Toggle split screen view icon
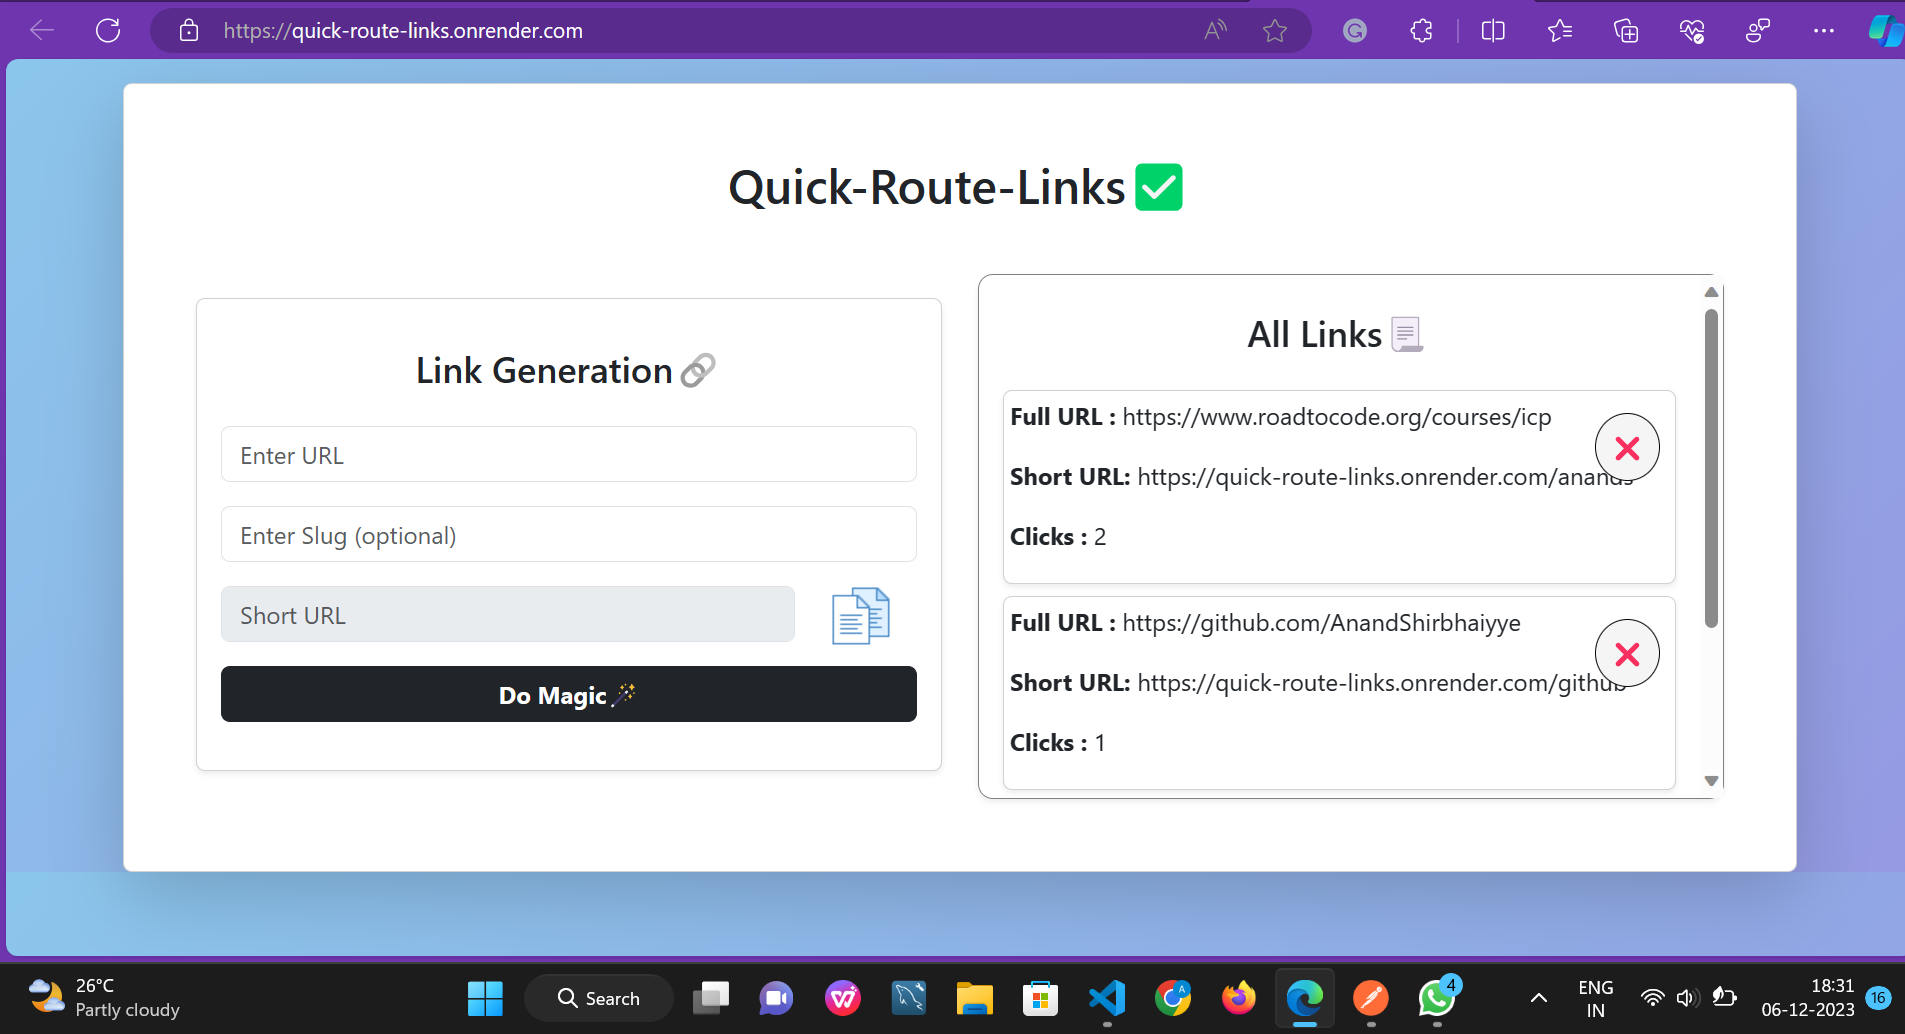 pyautogui.click(x=1493, y=31)
